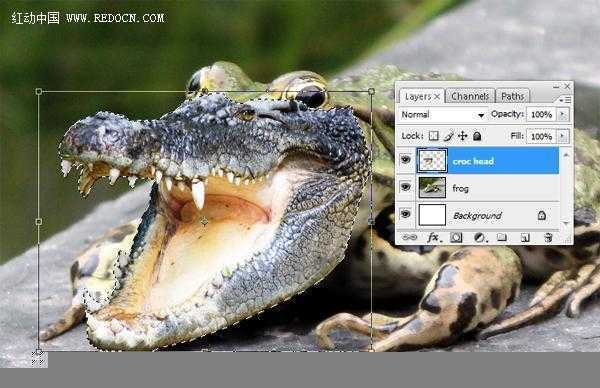Select the Background layer thumbnail
The image size is (600, 388).
pyautogui.click(x=432, y=215)
